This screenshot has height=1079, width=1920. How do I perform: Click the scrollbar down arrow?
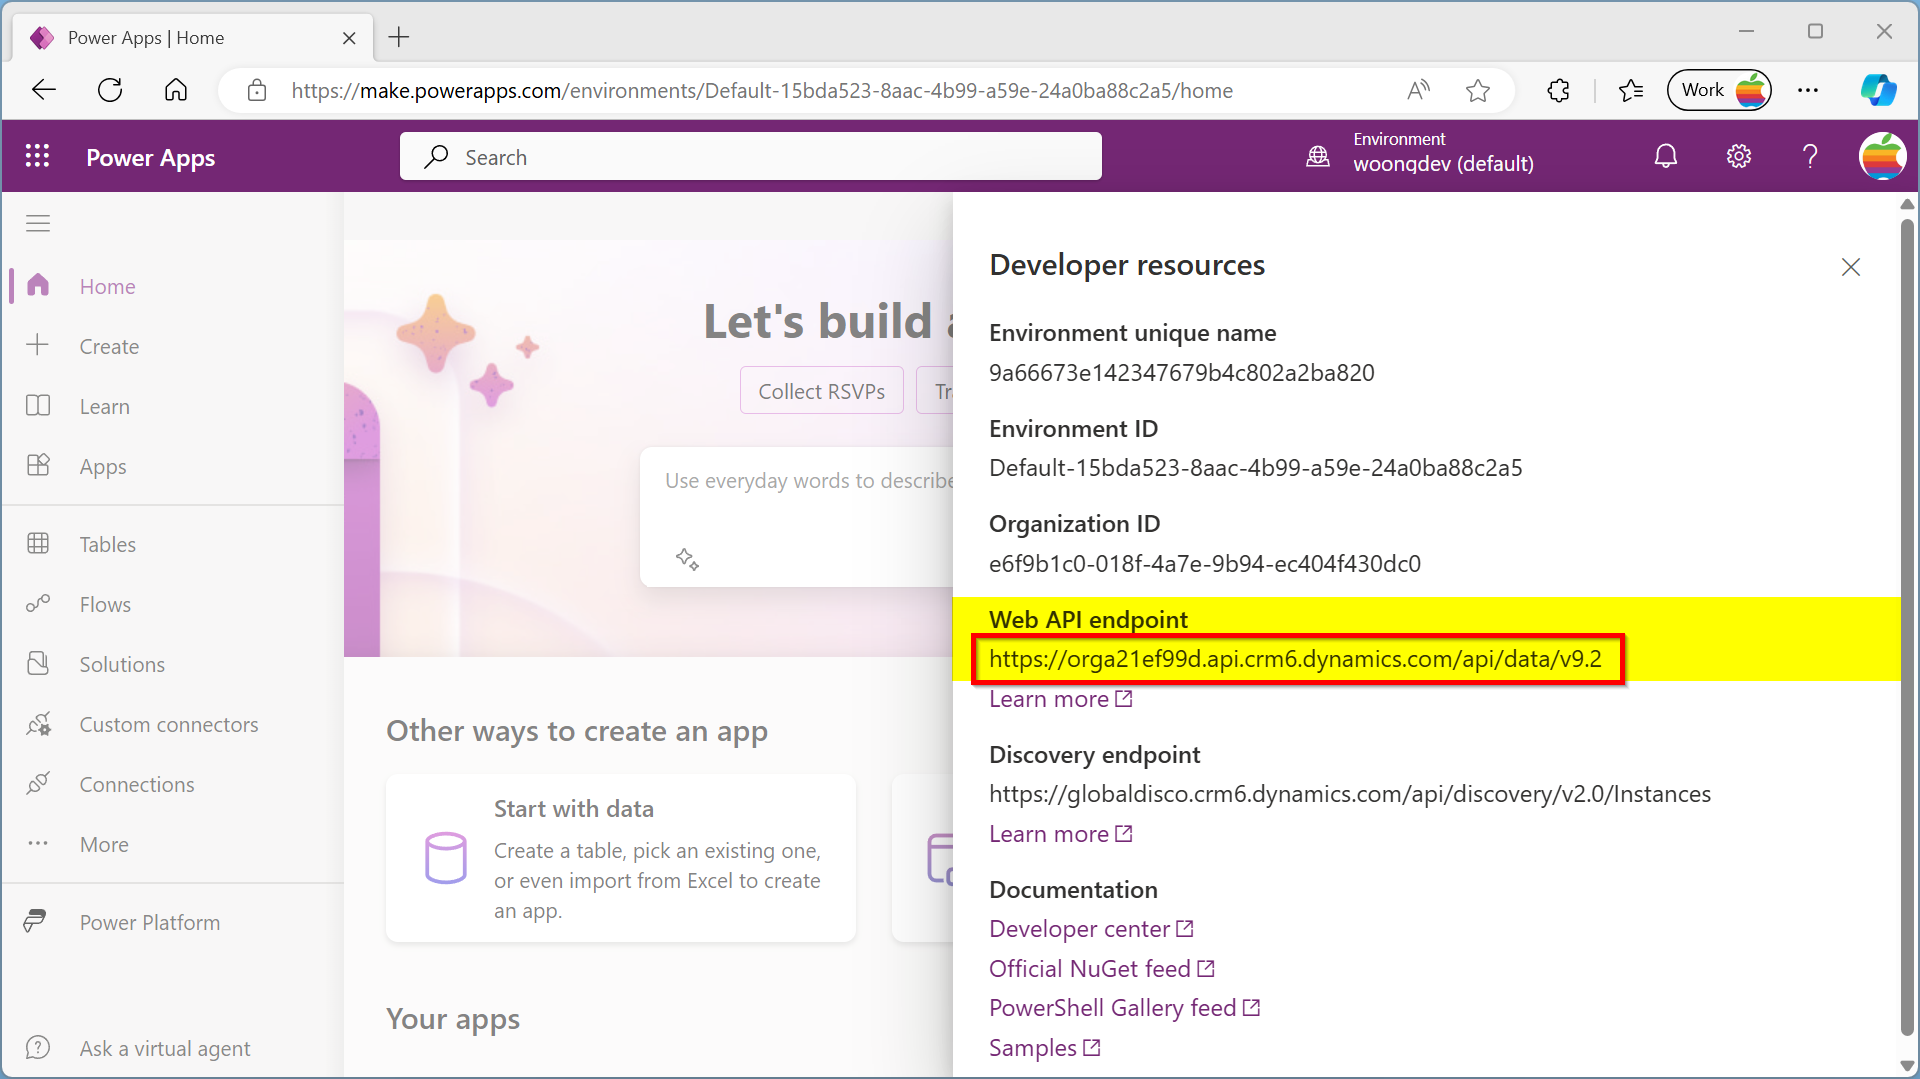point(1907,1066)
